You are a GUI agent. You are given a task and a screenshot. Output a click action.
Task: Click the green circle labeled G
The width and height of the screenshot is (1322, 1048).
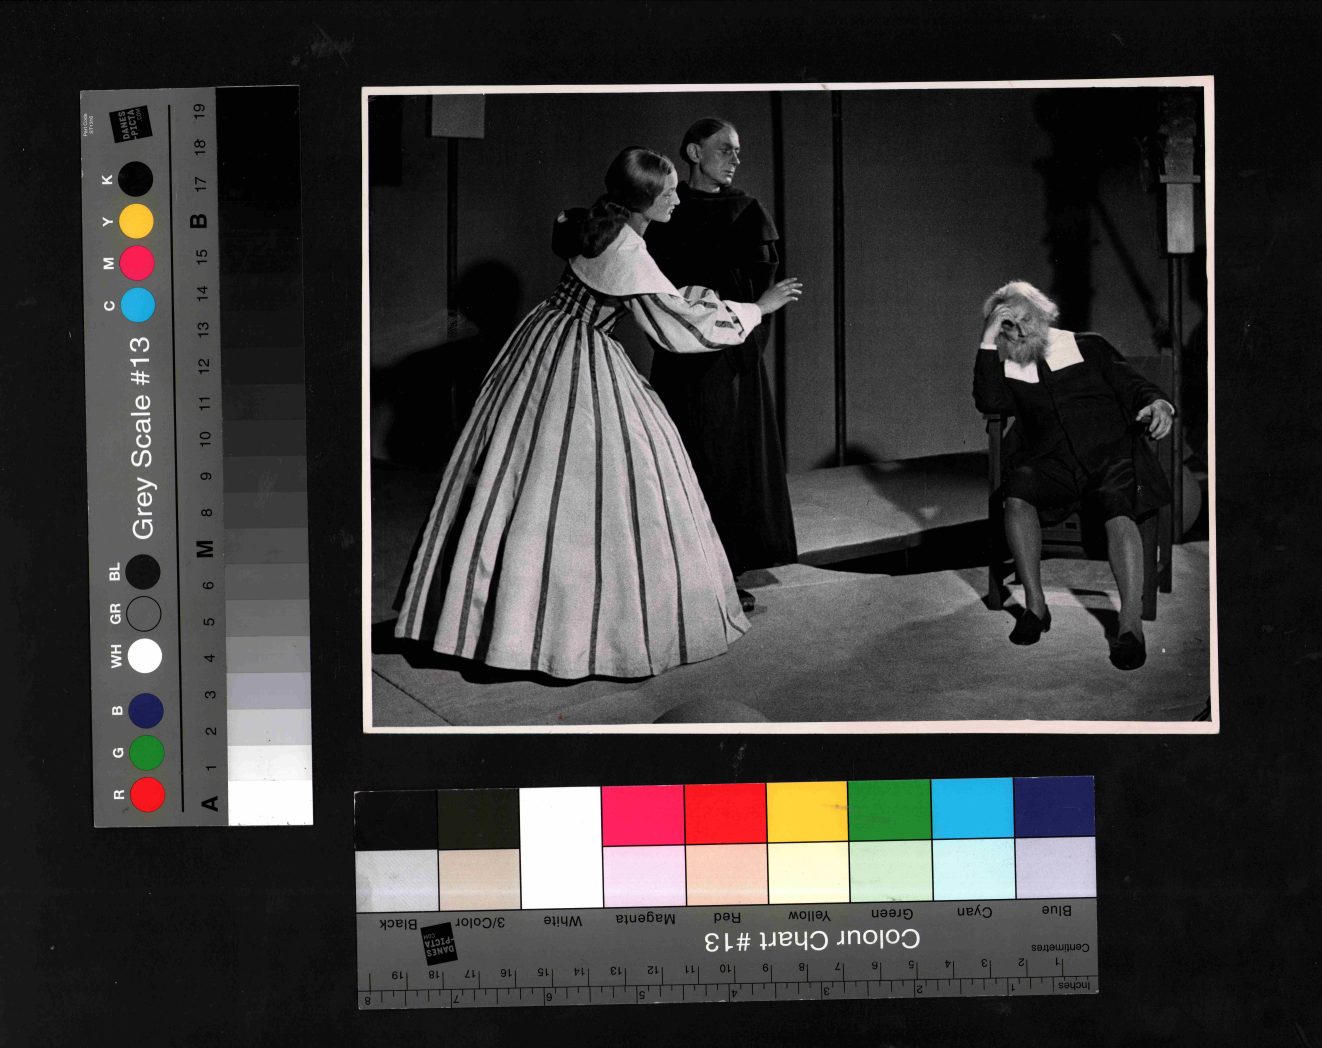pyautogui.click(x=147, y=752)
